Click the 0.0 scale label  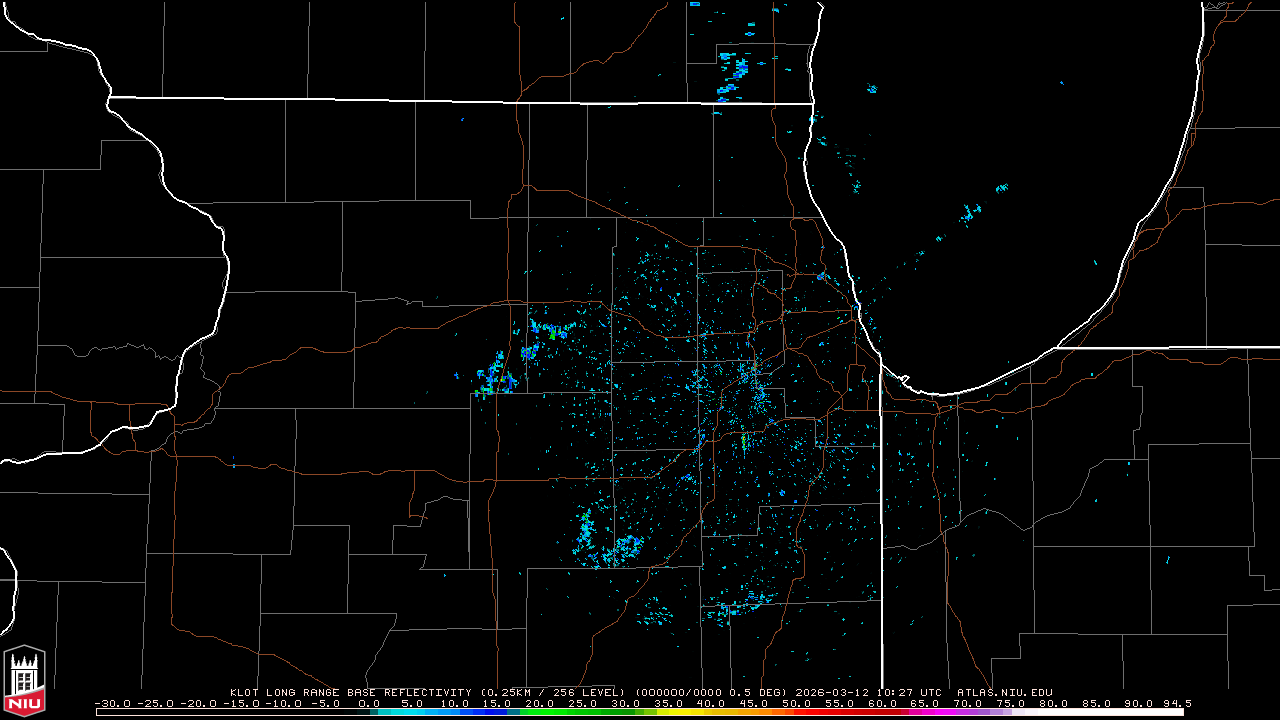[369, 703]
